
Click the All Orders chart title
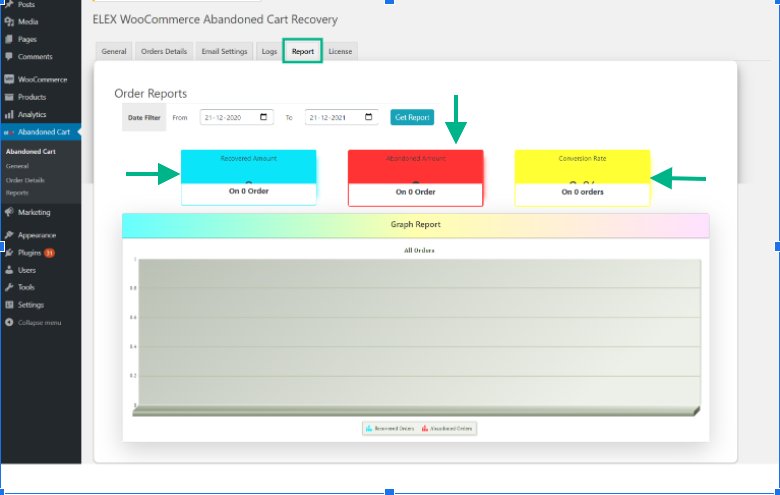click(x=419, y=250)
